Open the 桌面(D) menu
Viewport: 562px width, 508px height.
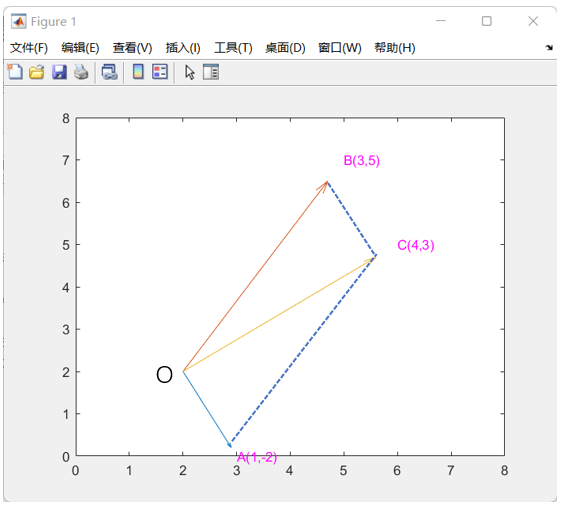pyautogui.click(x=285, y=48)
